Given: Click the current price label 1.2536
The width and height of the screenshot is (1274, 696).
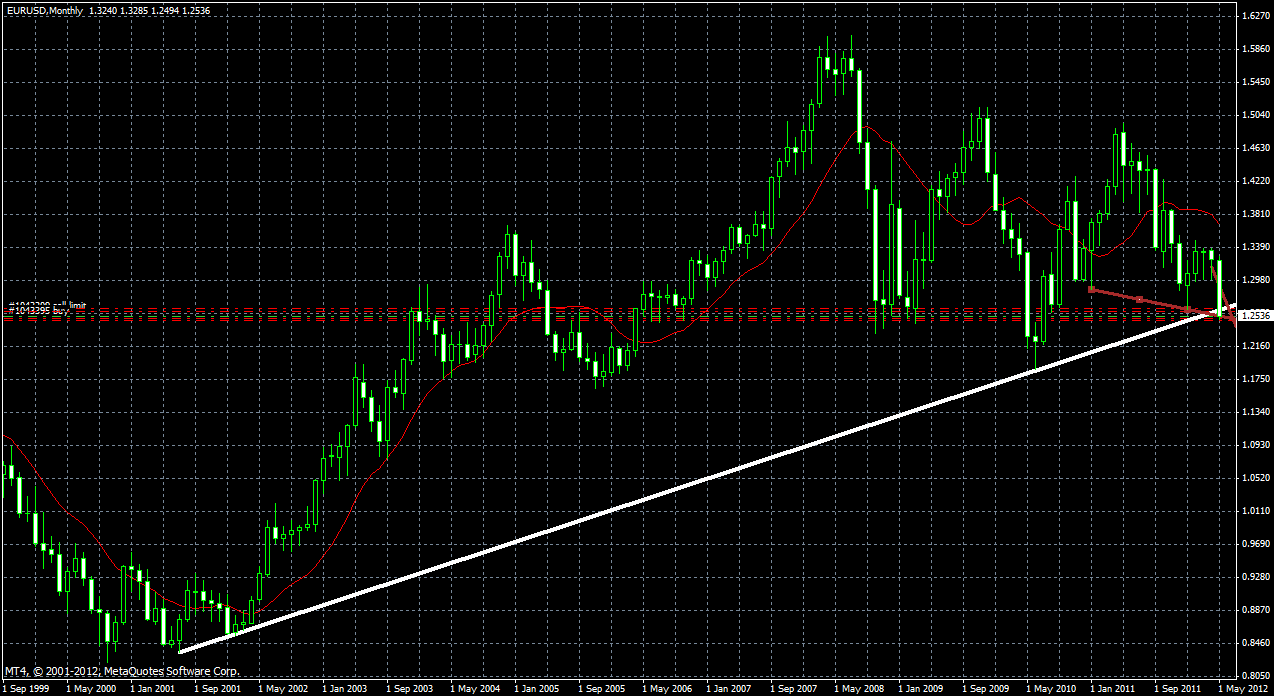Looking at the screenshot, I should (x=1256, y=315).
